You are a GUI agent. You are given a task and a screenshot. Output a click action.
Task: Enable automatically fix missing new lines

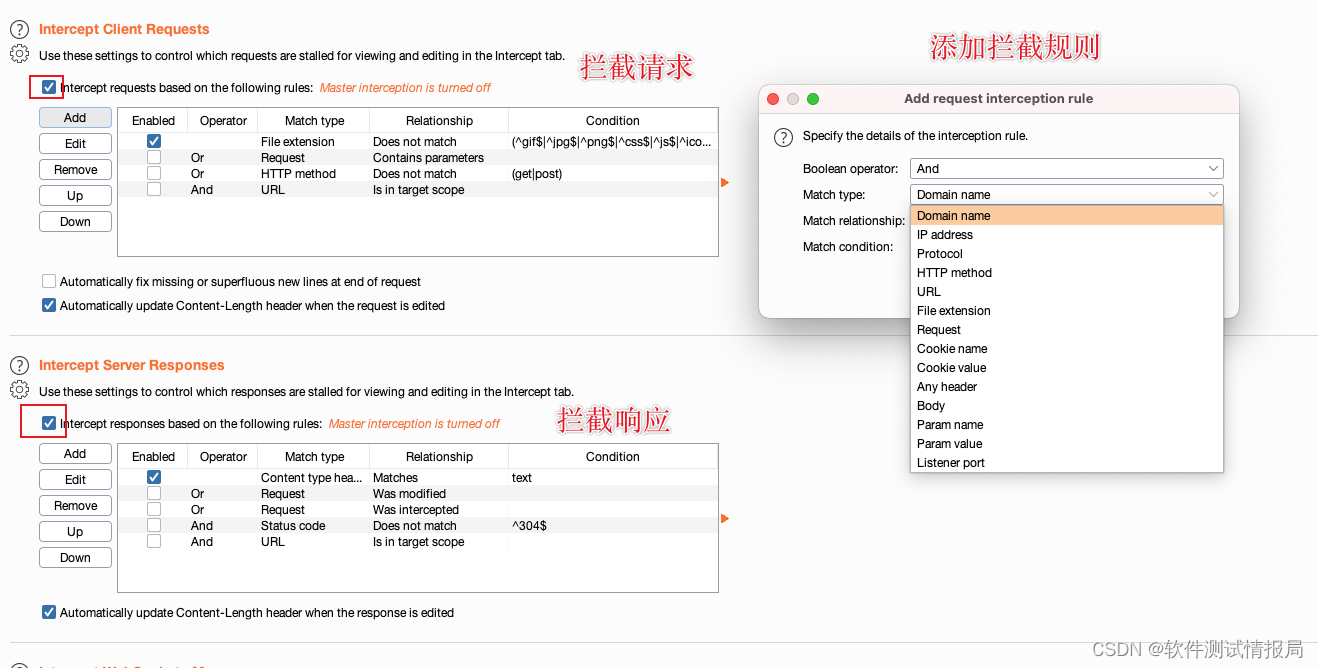pyautogui.click(x=49, y=282)
